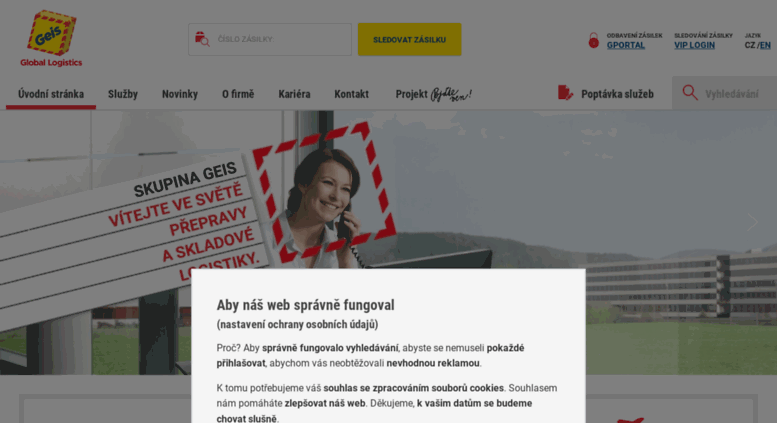Select CZ language option
This screenshot has width=777, height=423.
coord(749,45)
